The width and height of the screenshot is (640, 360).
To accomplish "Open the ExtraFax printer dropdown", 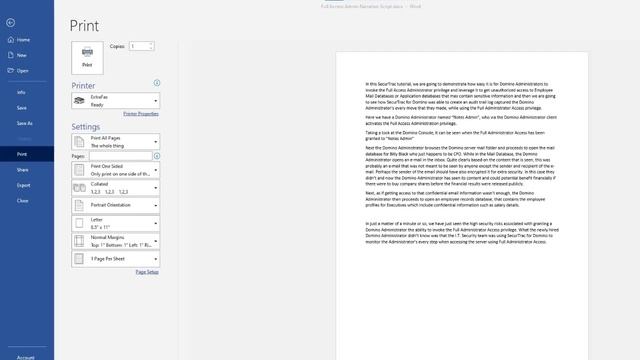I will [116, 101].
